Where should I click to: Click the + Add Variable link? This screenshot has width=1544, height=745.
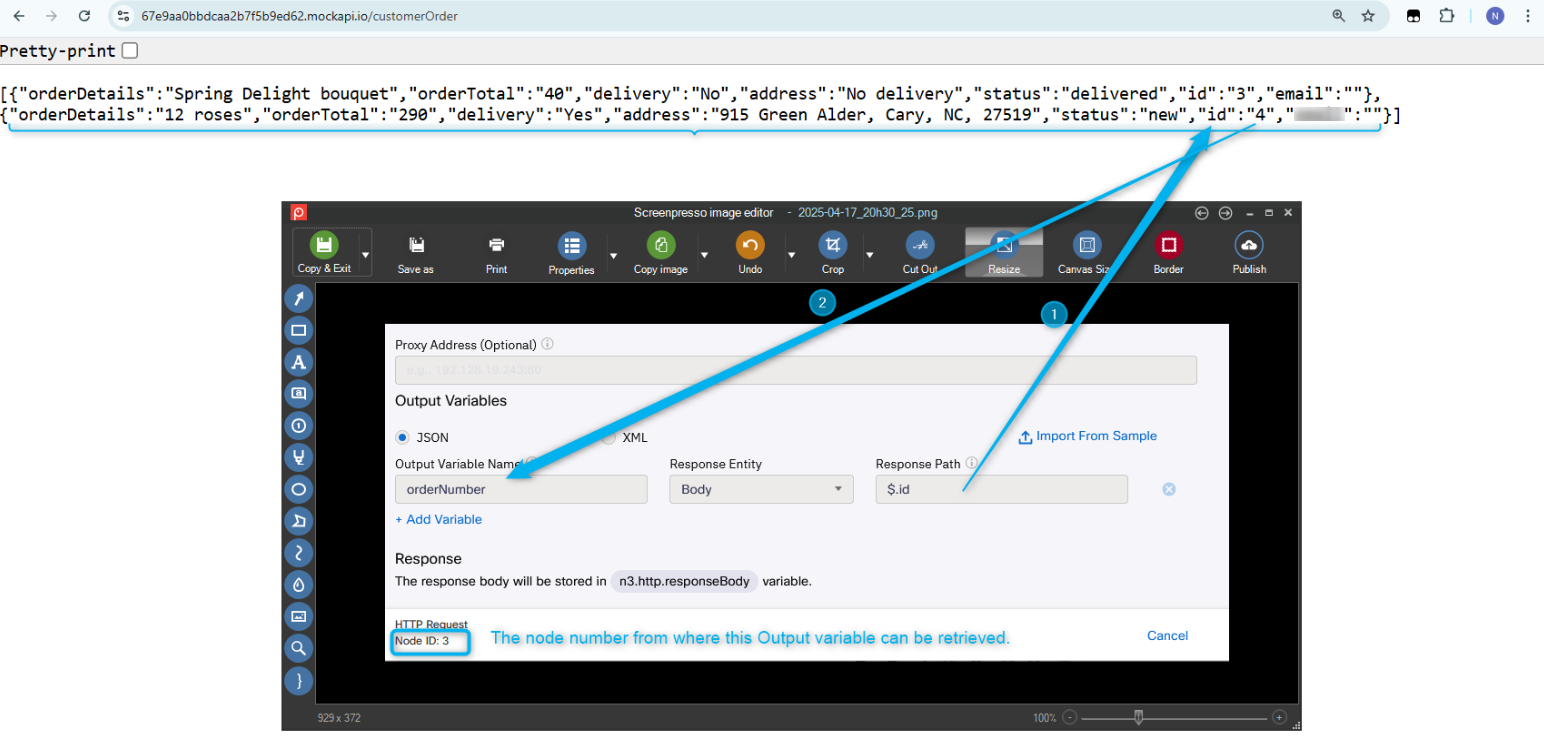[438, 519]
